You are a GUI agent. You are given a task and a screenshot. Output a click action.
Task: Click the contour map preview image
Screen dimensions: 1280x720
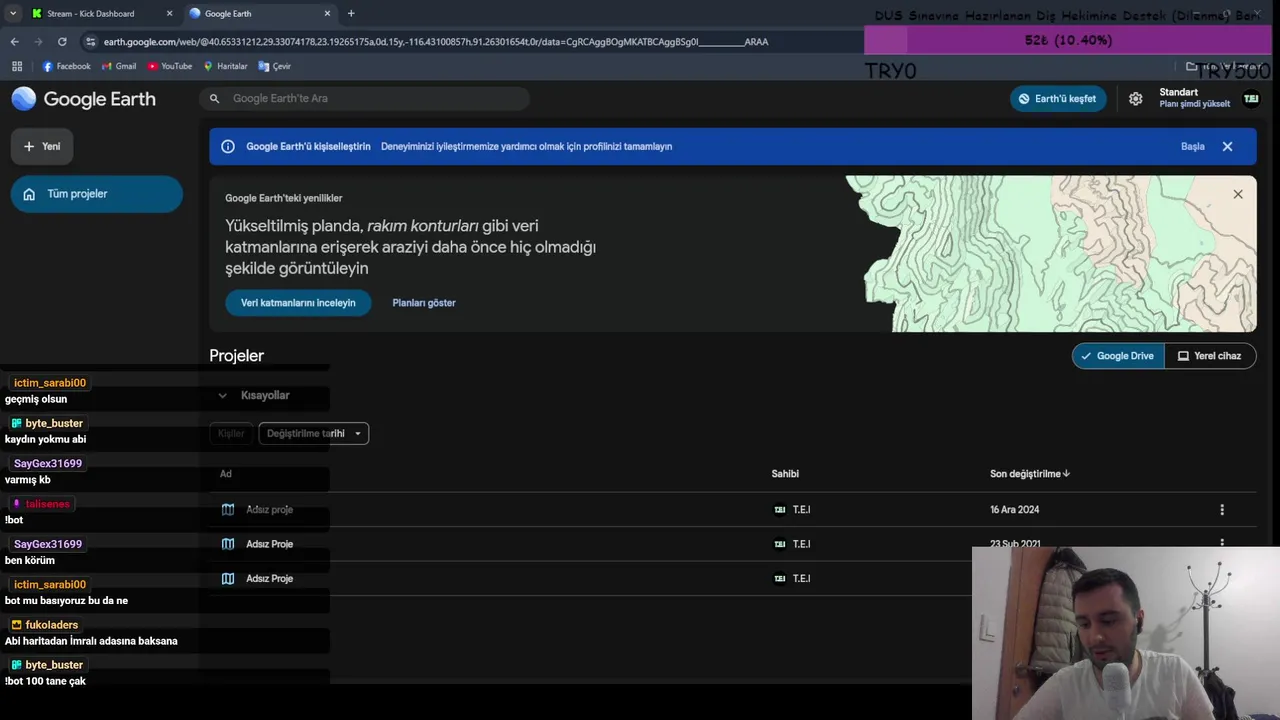click(1051, 254)
